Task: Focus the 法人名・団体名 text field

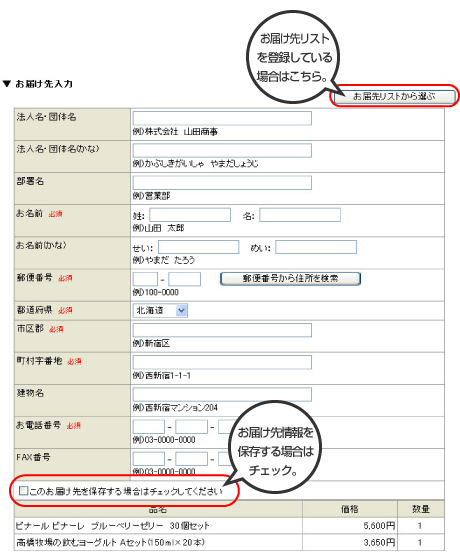Action: pos(222,118)
